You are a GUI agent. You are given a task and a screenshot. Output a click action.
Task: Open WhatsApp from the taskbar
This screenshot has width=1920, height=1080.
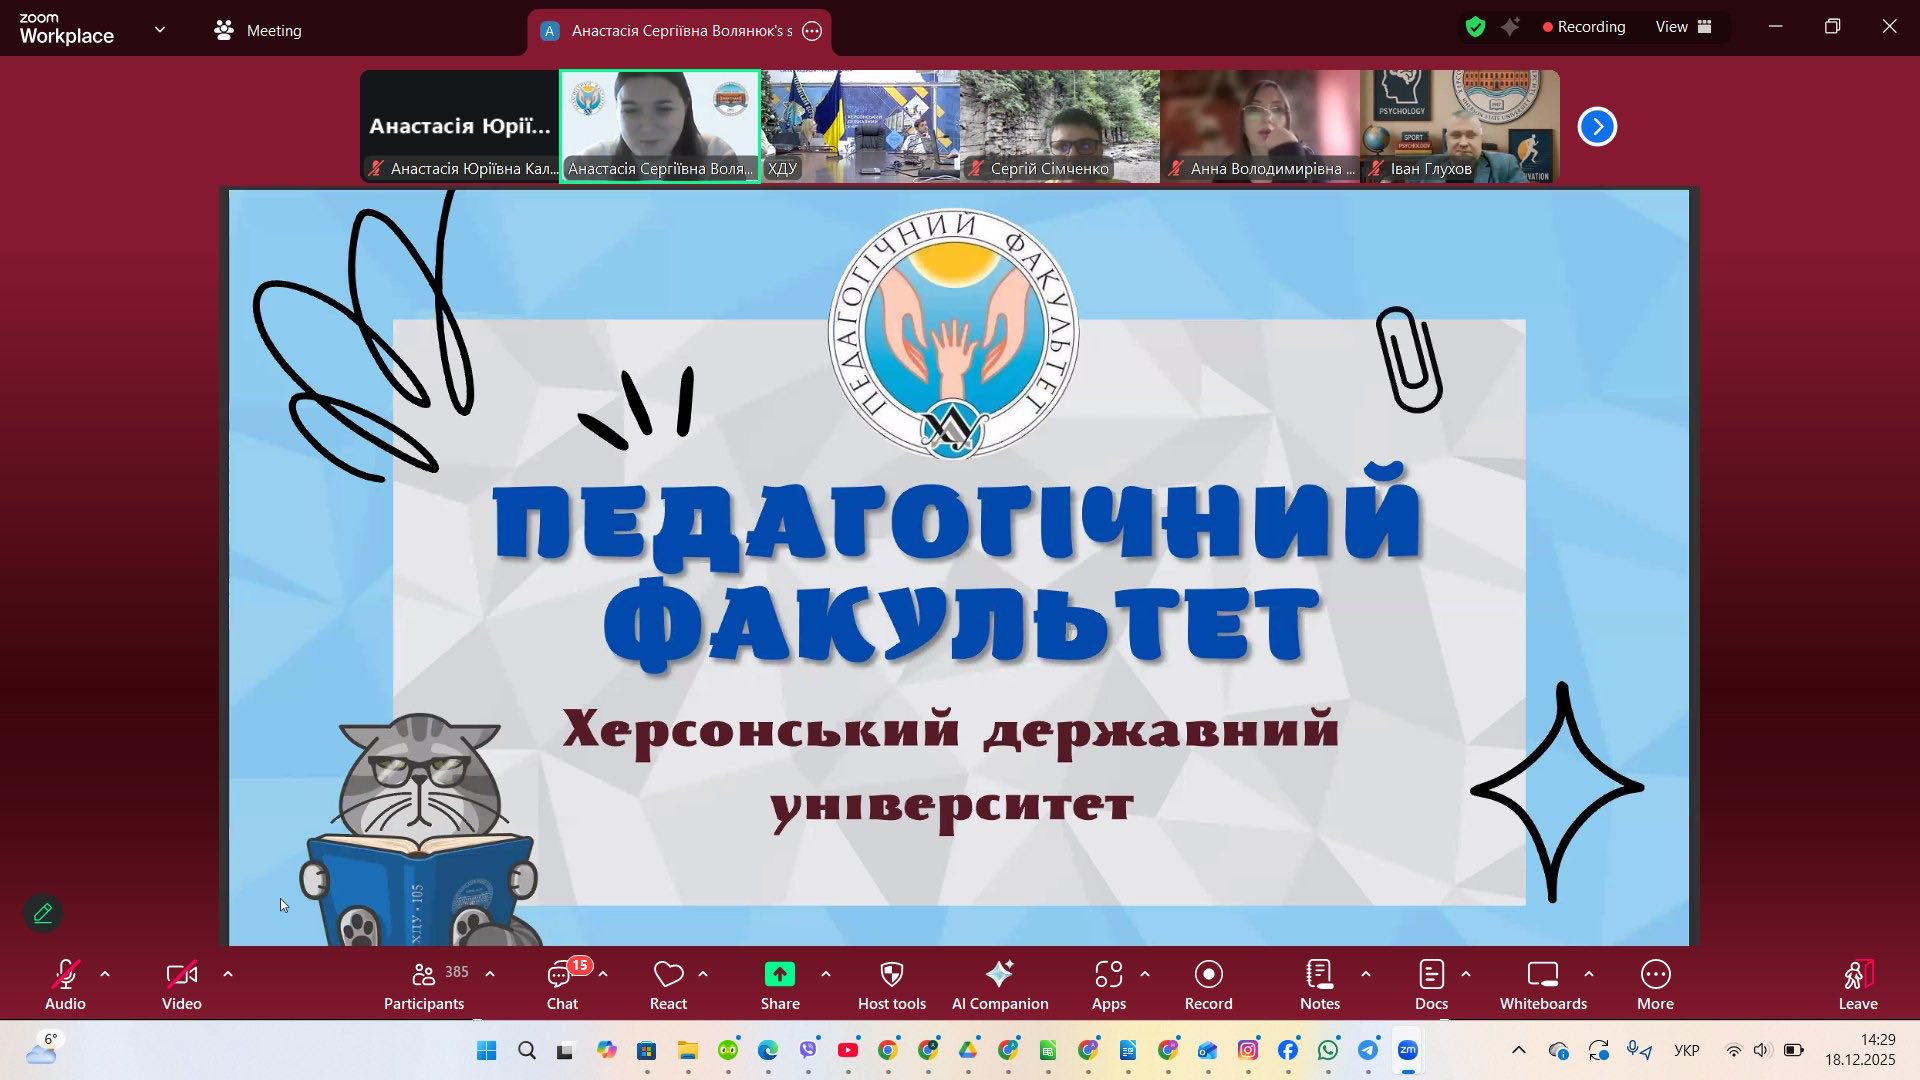pos(1328,1050)
